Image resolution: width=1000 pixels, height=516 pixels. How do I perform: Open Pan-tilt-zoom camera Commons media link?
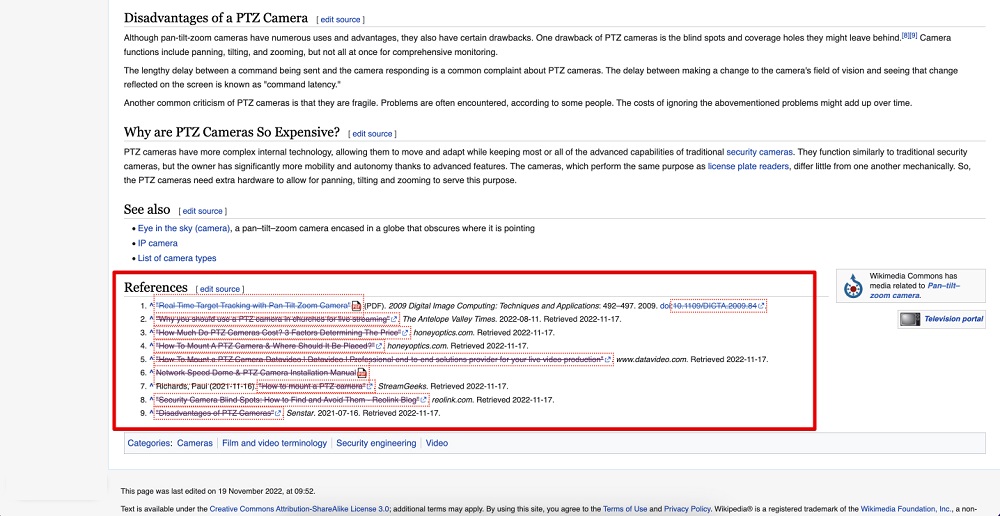pos(915,291)
